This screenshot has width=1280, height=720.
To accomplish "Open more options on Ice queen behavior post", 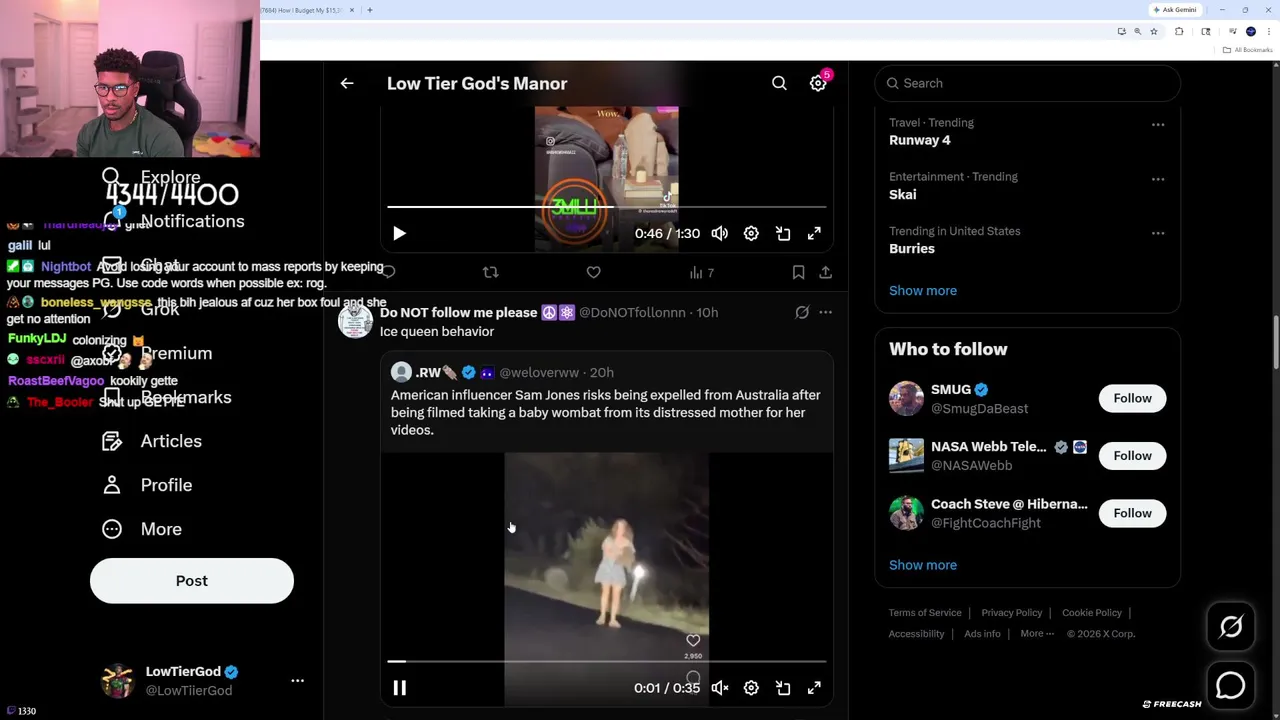I will tap(825, 312).
